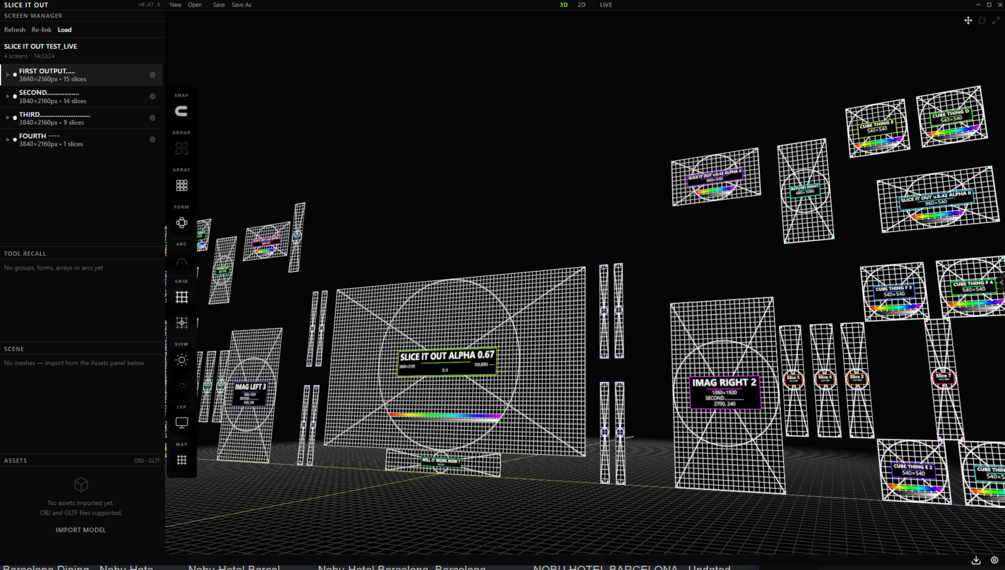Select the Form tool icon

(181, 222)
